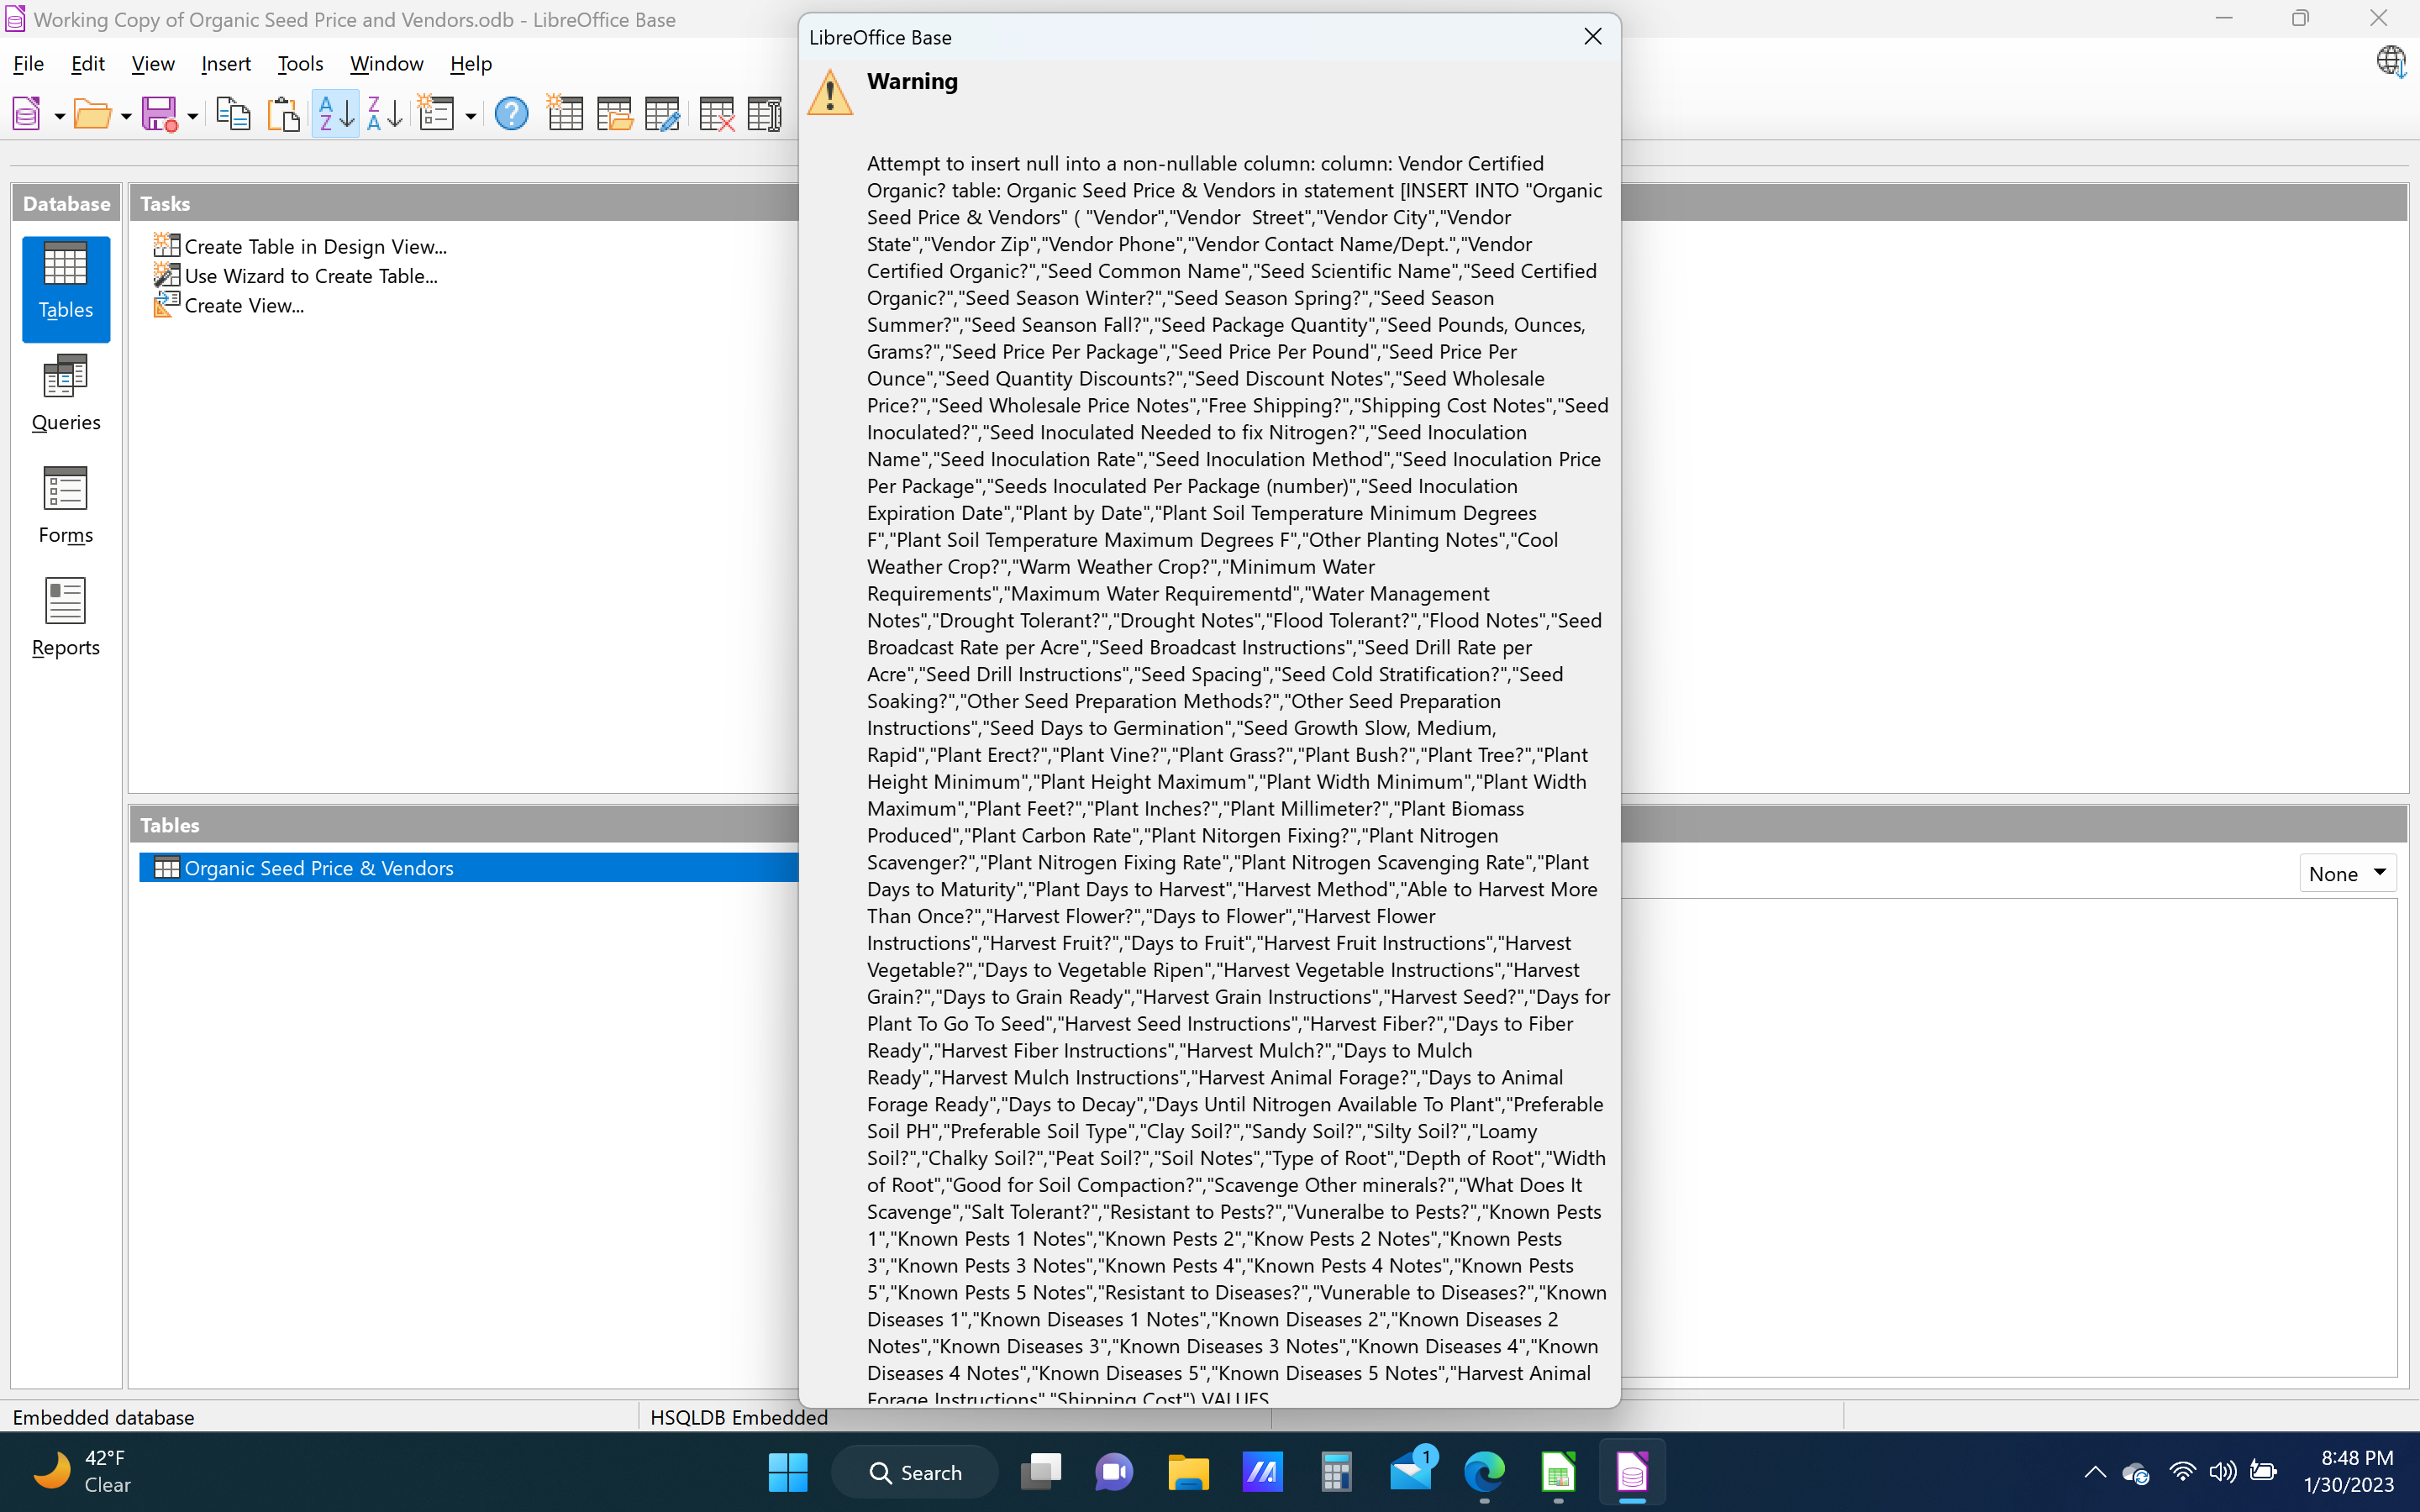Show hidden system tray icons chevron
The height and width of the screenshot is (1512, 2420).
tap(2095, 1472)
